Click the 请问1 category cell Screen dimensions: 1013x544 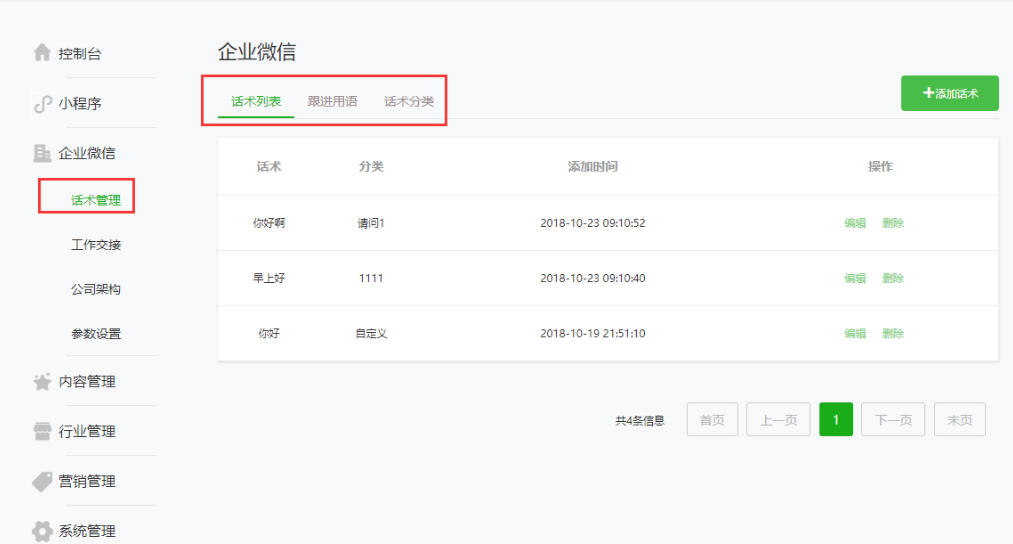[371, 223]
